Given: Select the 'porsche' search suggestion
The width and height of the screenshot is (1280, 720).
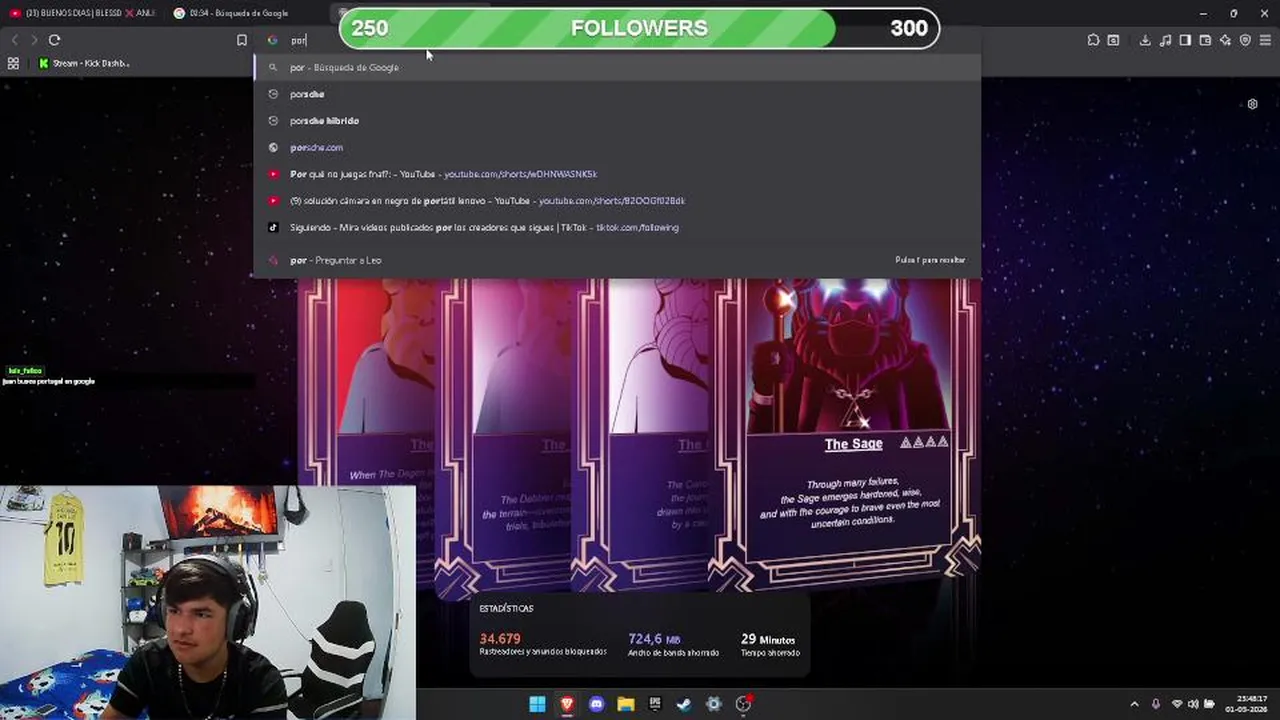Looking at the screenshot, I should 617,94.
